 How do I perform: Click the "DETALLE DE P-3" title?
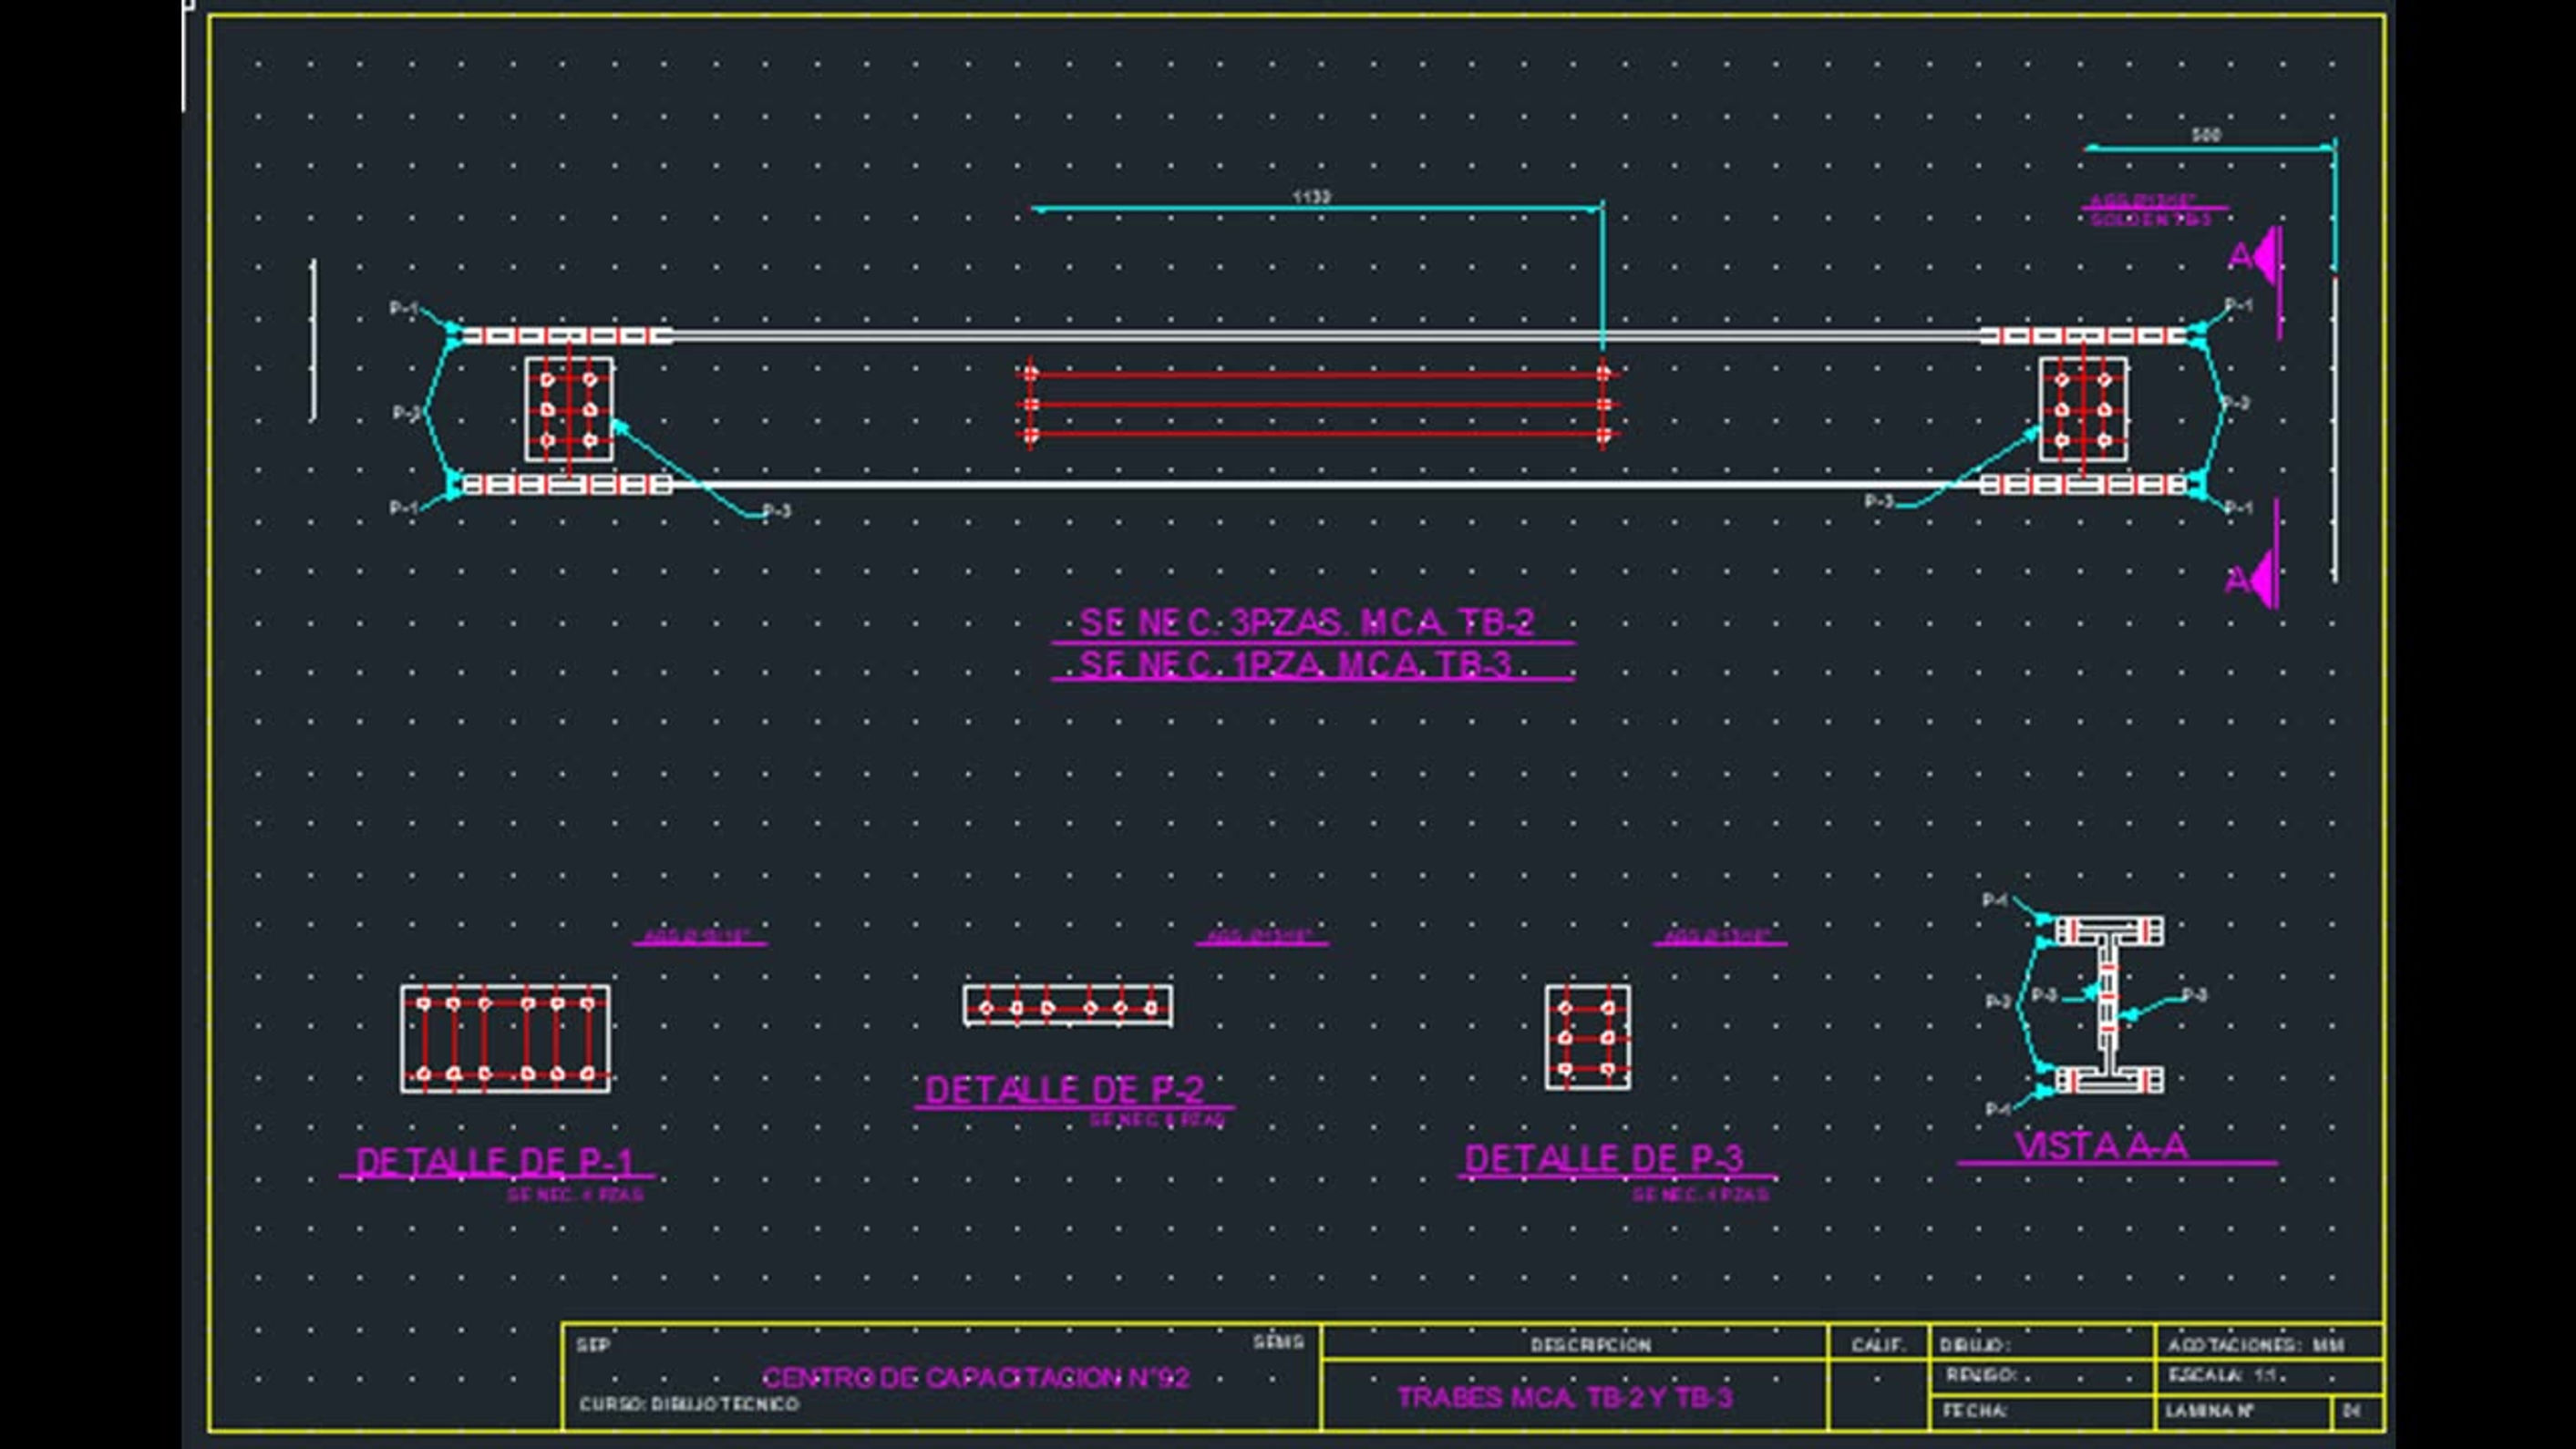click(1604, 1158)
